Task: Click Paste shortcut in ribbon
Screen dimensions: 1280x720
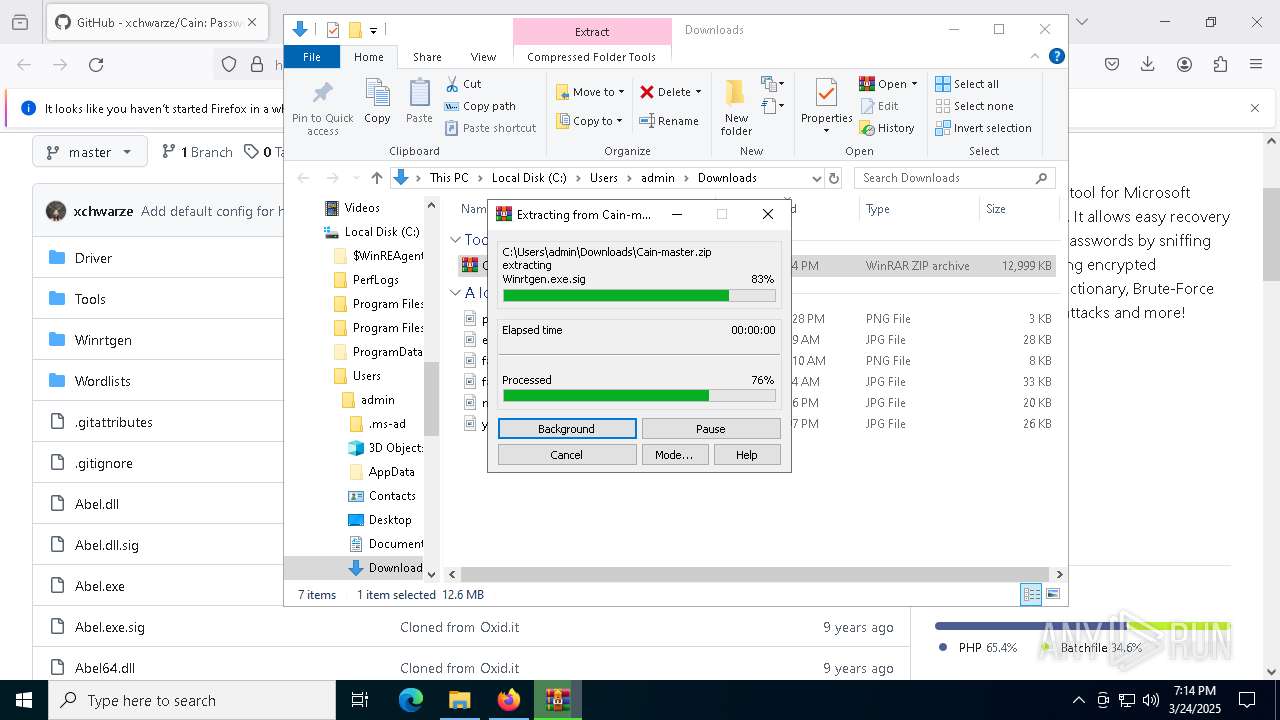Action: 491,128
